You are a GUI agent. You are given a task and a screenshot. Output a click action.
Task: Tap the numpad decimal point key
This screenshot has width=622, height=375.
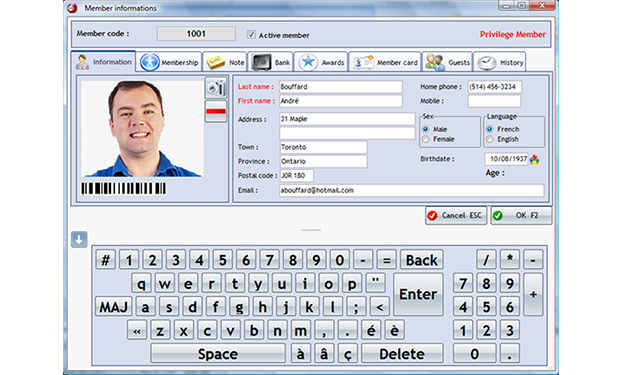point(510,354)
